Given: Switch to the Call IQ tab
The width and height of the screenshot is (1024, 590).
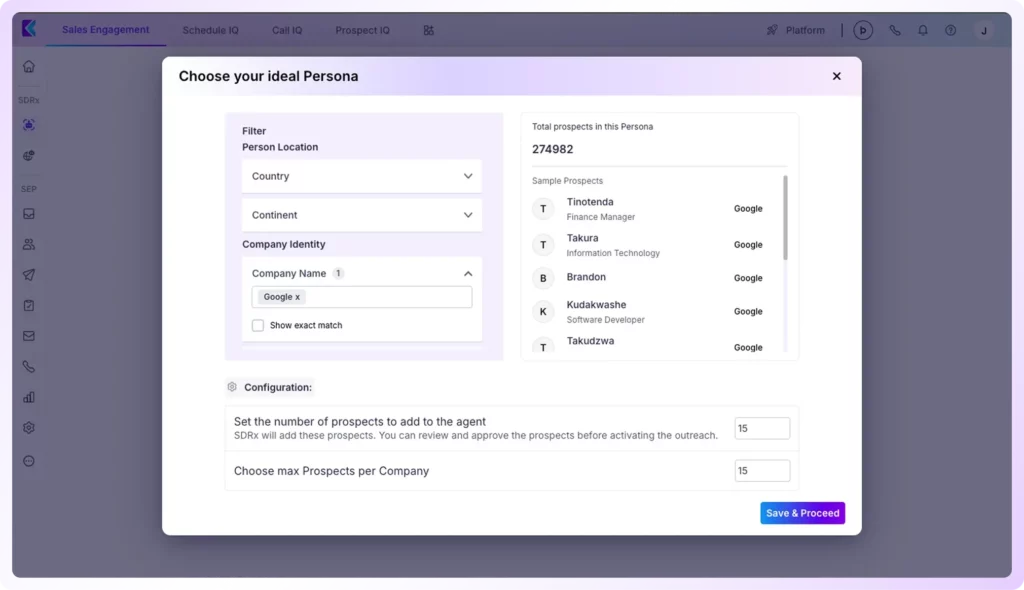Looking at the screenshot, I should tap(287, 30).
